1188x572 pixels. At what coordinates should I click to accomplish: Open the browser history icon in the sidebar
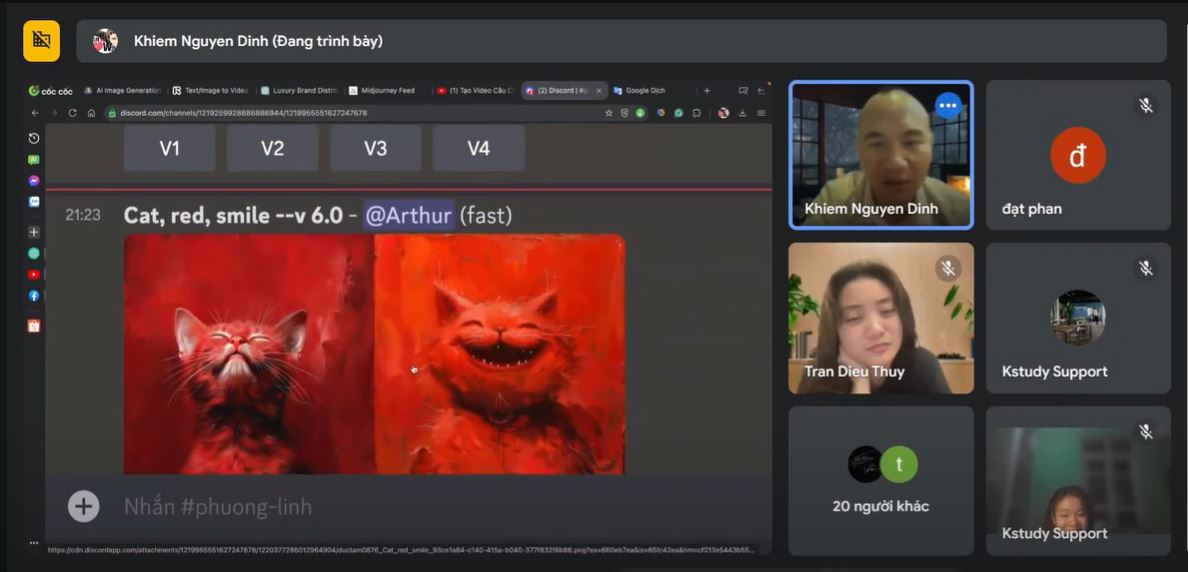[34, 138]
